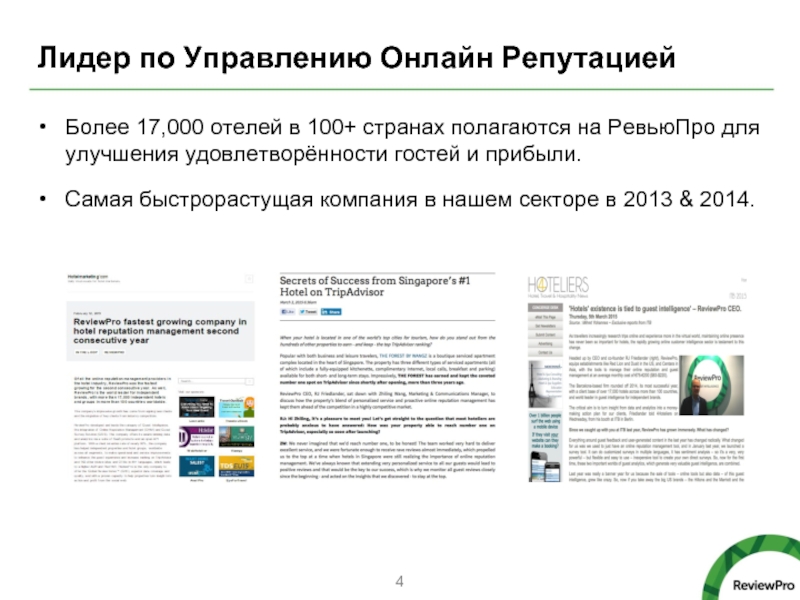Click the slide title 'Лидер по Управлению Онлайн Репутацией'
The height and width of the screenshot is (600, 800).
(357, 58)
